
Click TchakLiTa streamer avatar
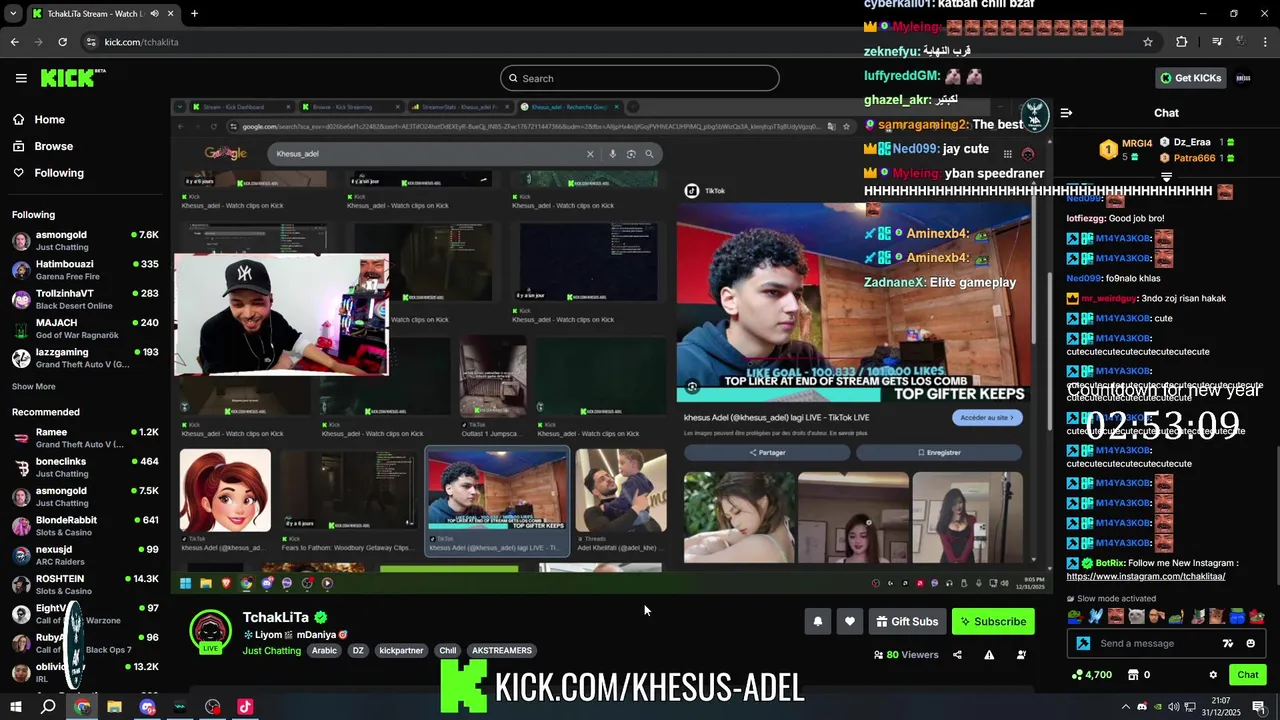(211, 632)
